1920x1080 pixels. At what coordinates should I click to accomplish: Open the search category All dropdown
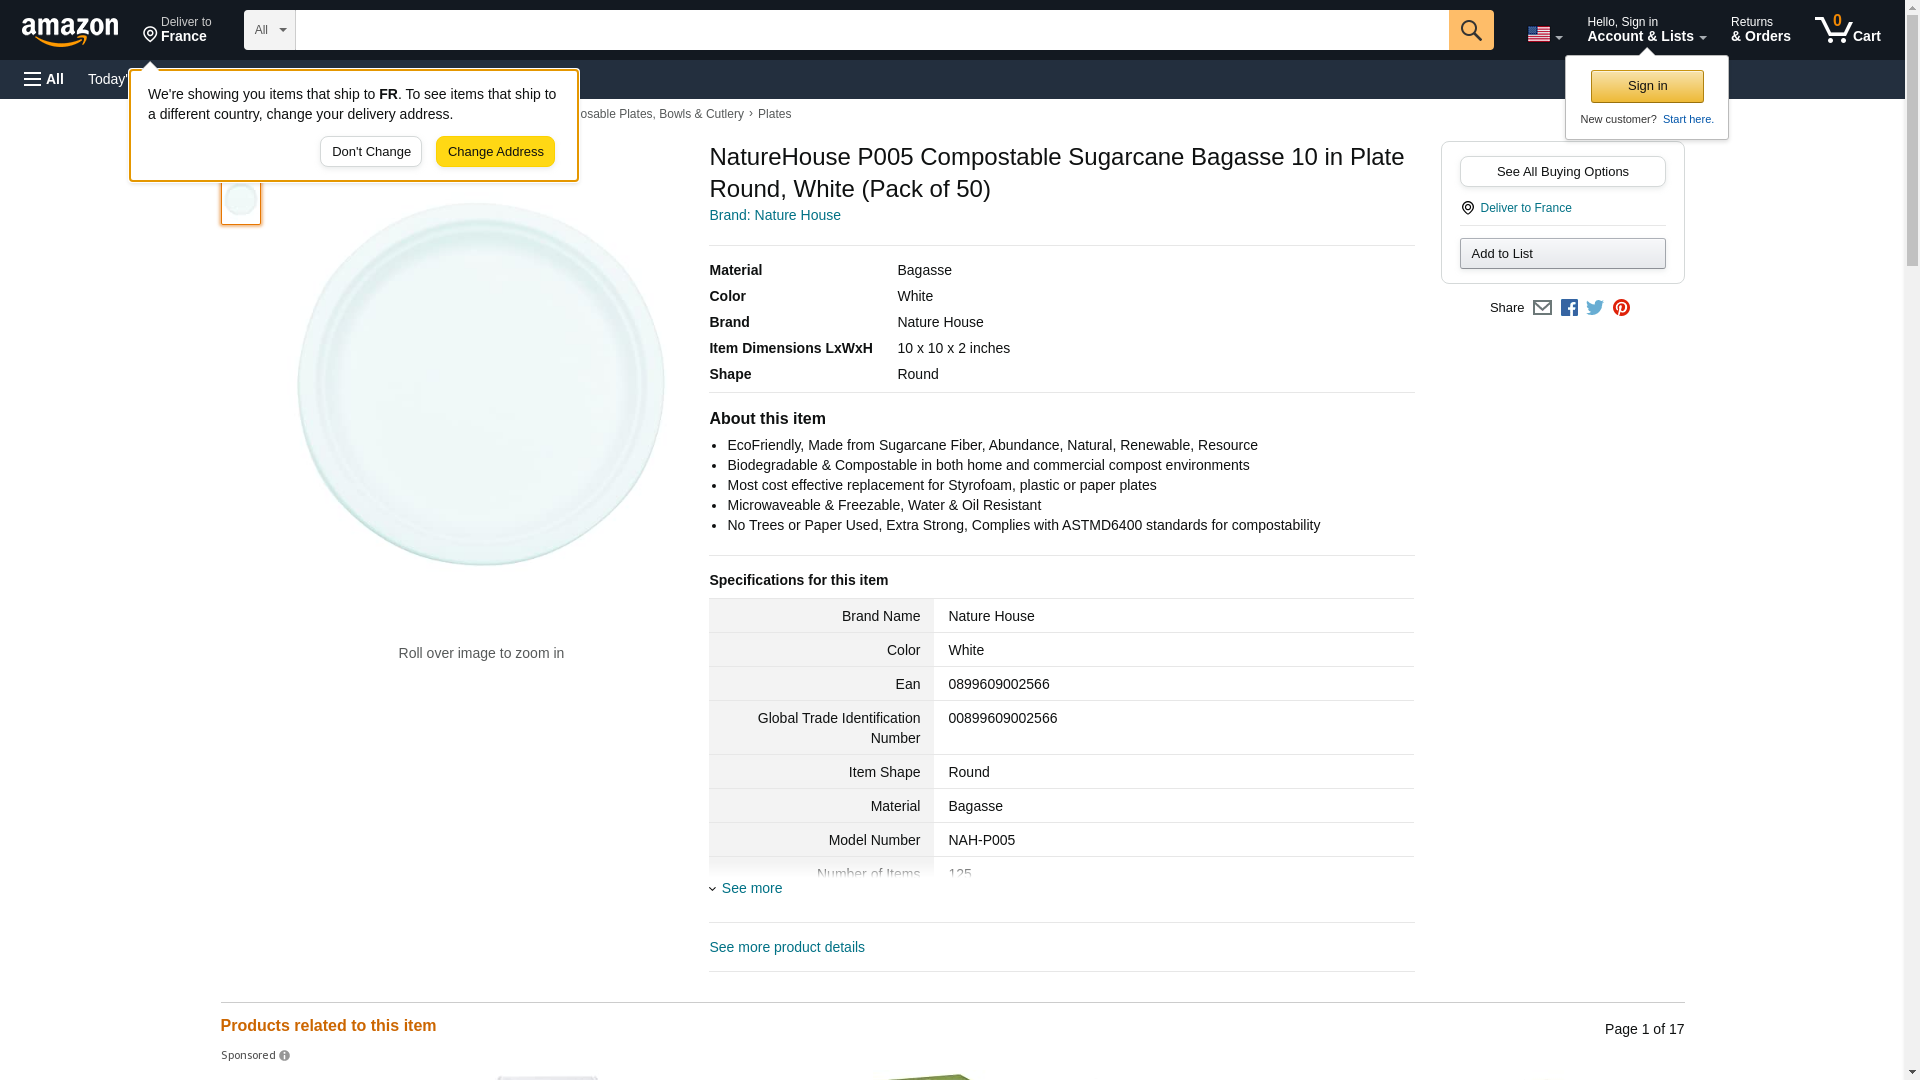tap(269, 30)
